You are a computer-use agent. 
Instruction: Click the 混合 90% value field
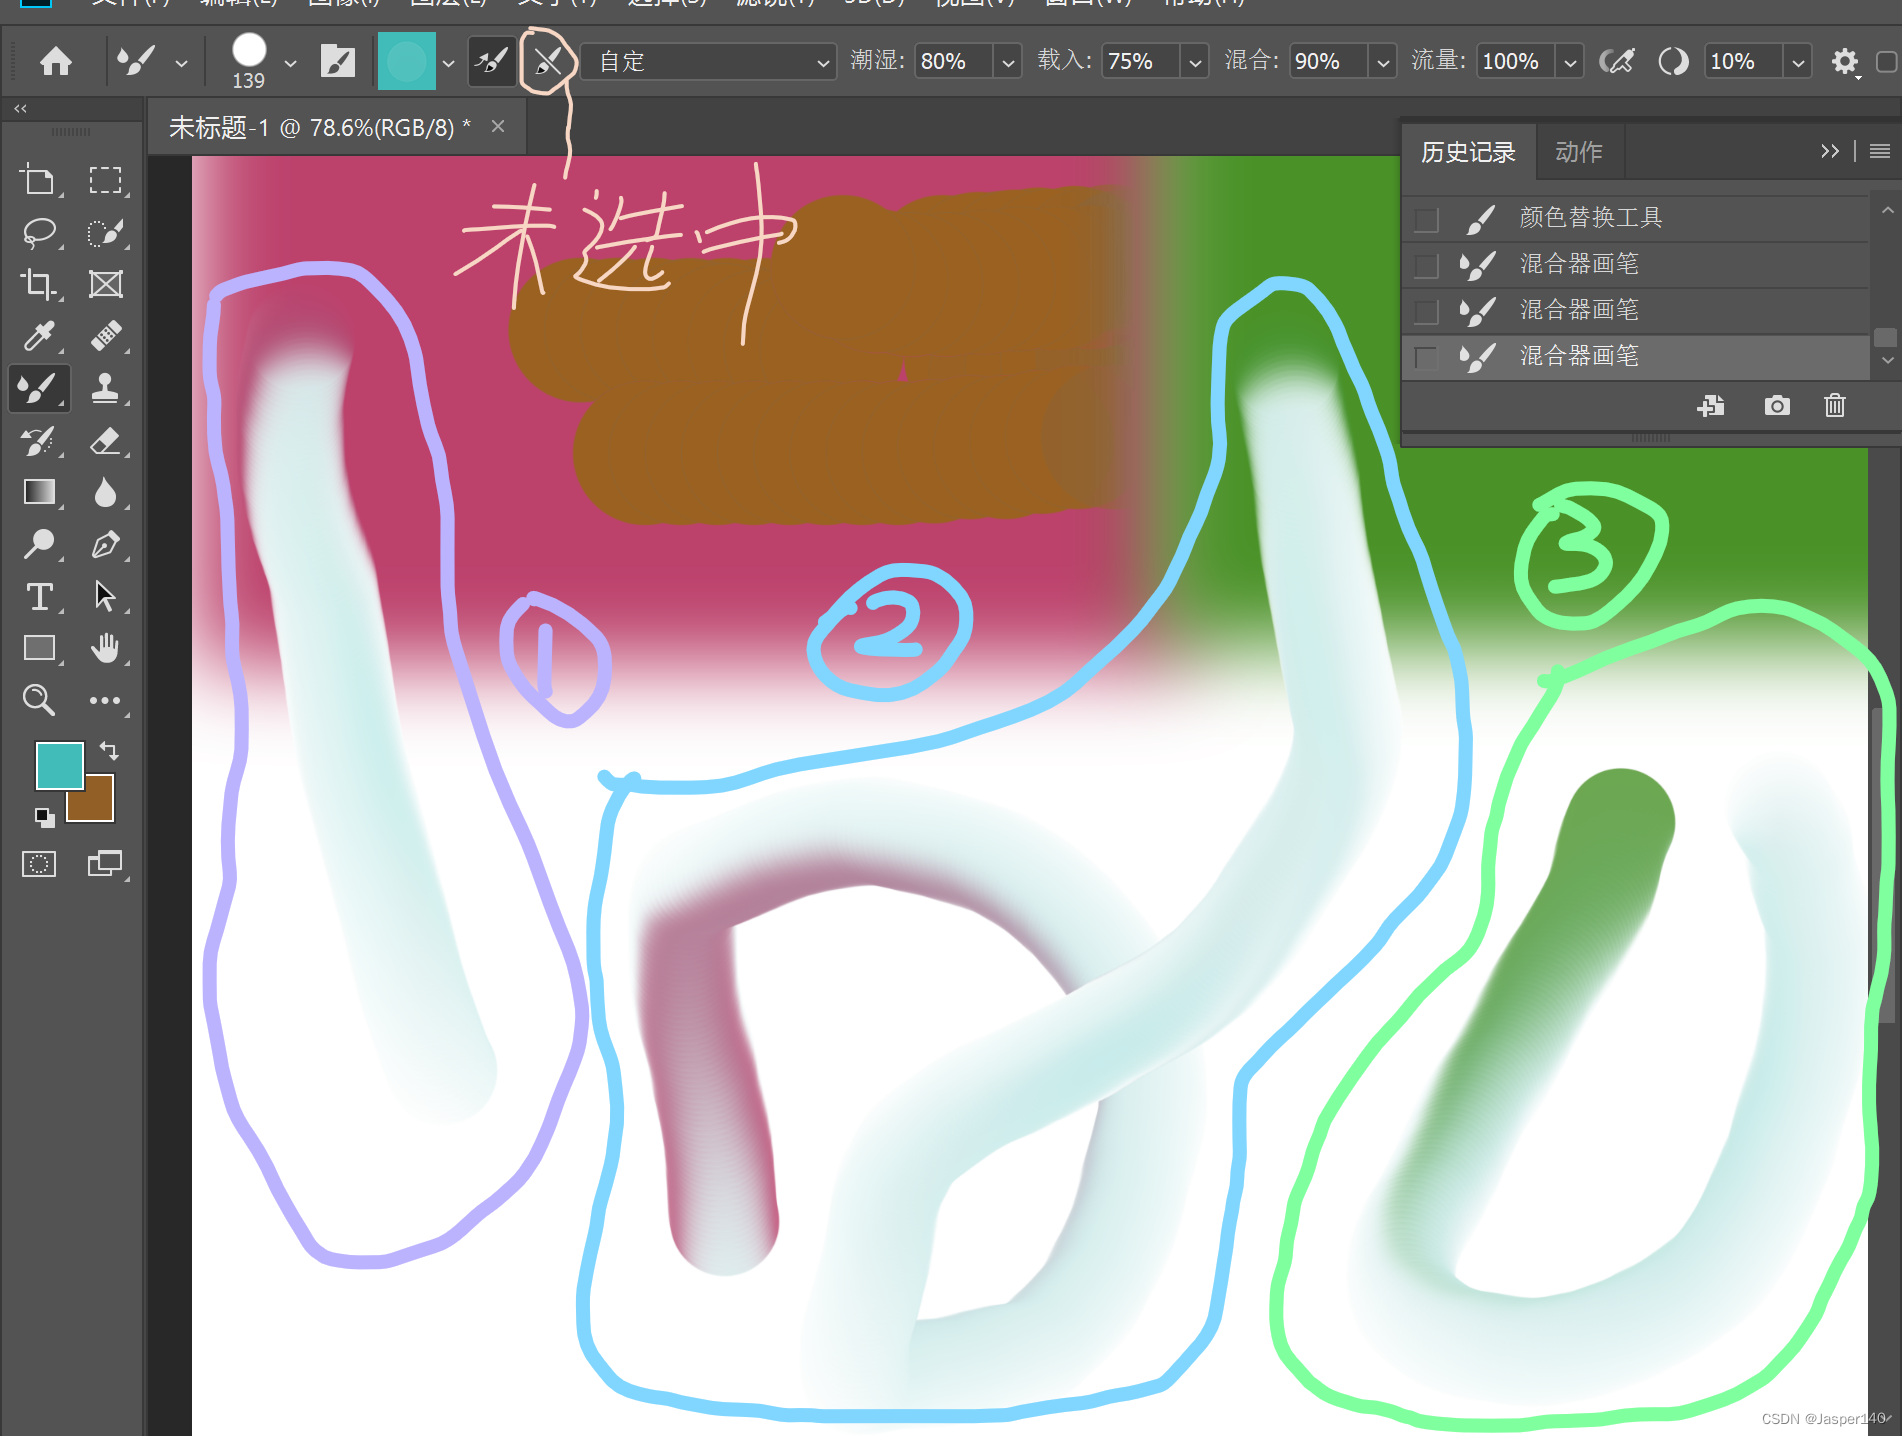tap(1327, 62)
